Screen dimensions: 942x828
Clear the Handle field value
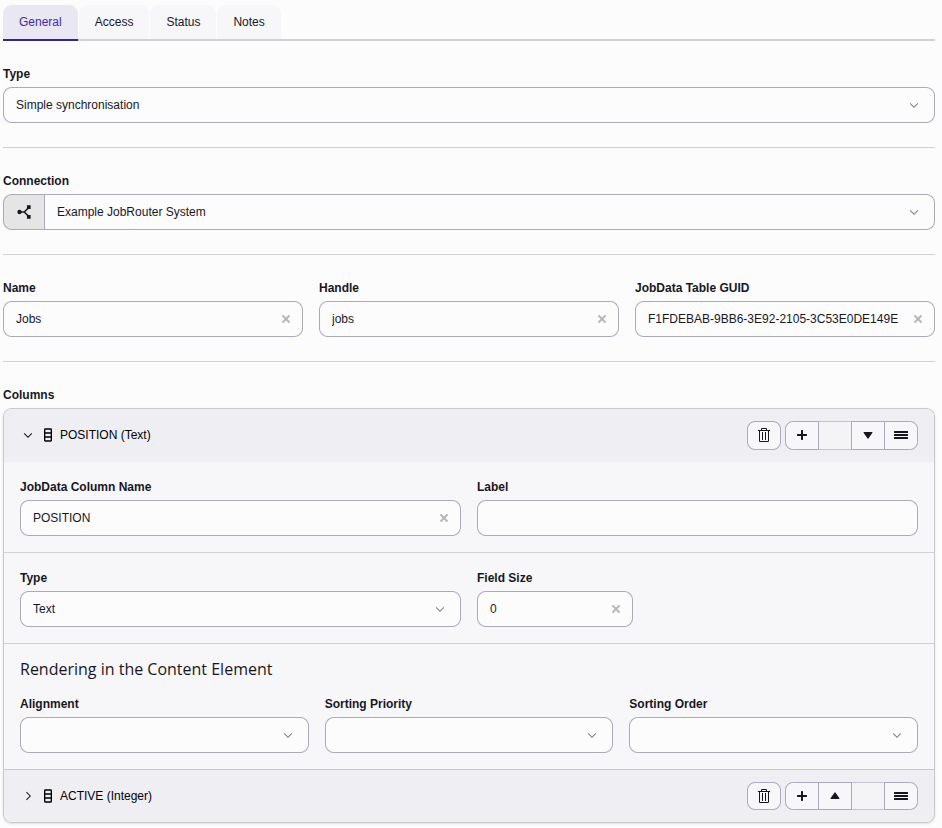[602, 319]
